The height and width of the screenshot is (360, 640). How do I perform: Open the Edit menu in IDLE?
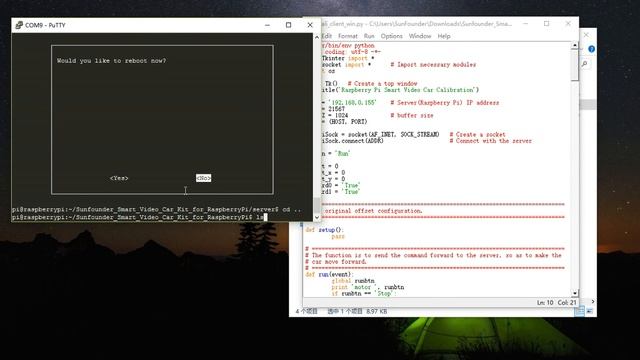[327, 36]
